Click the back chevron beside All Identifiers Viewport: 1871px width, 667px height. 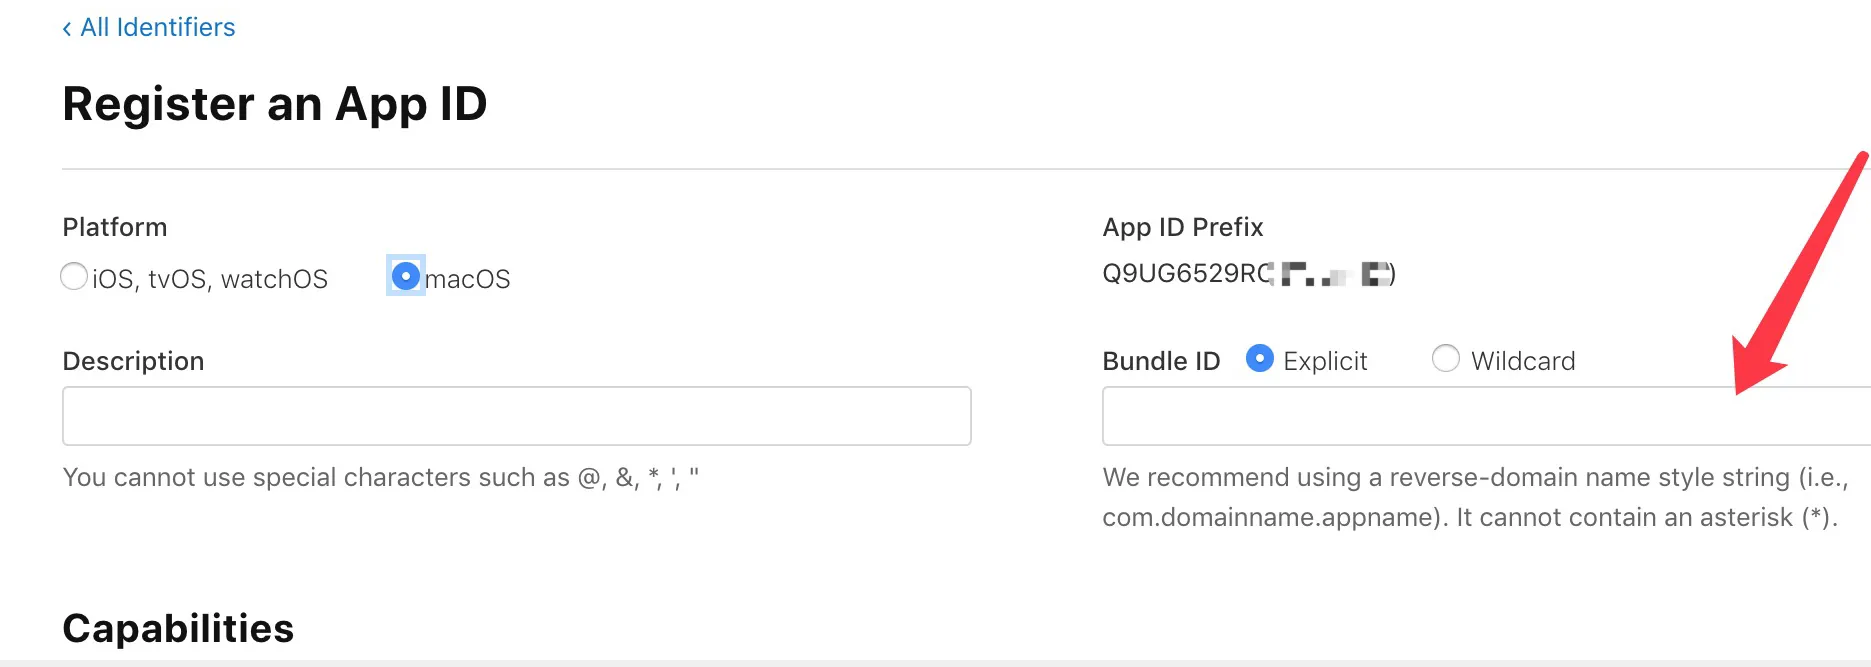click(67, 28)
